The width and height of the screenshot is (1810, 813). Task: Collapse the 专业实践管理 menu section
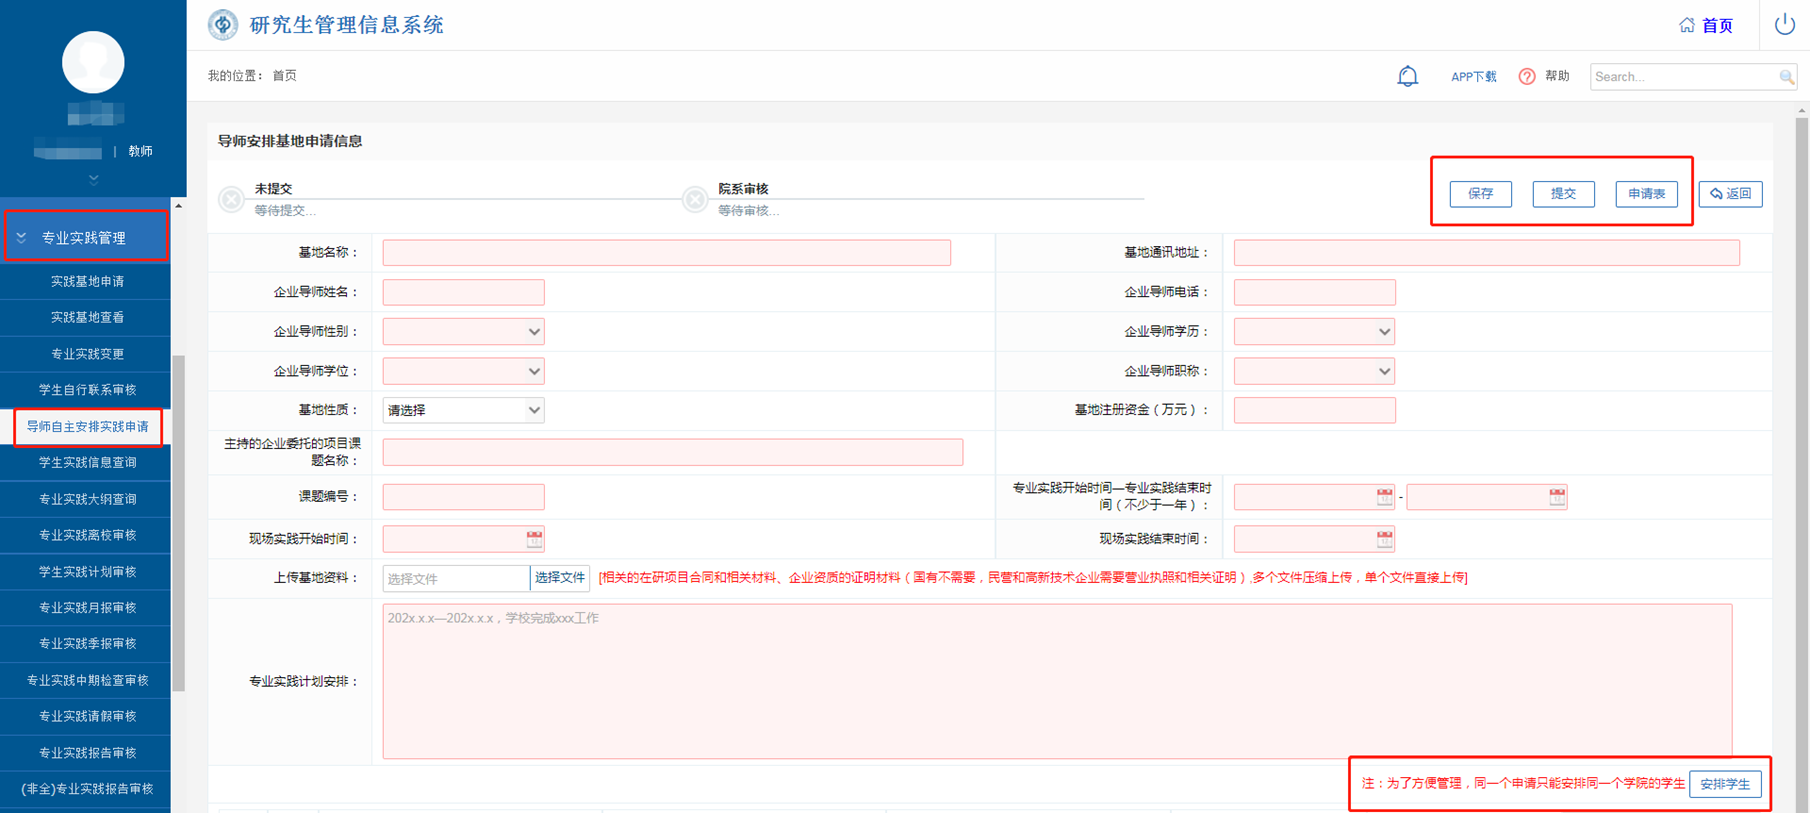[x=85, y=237]
